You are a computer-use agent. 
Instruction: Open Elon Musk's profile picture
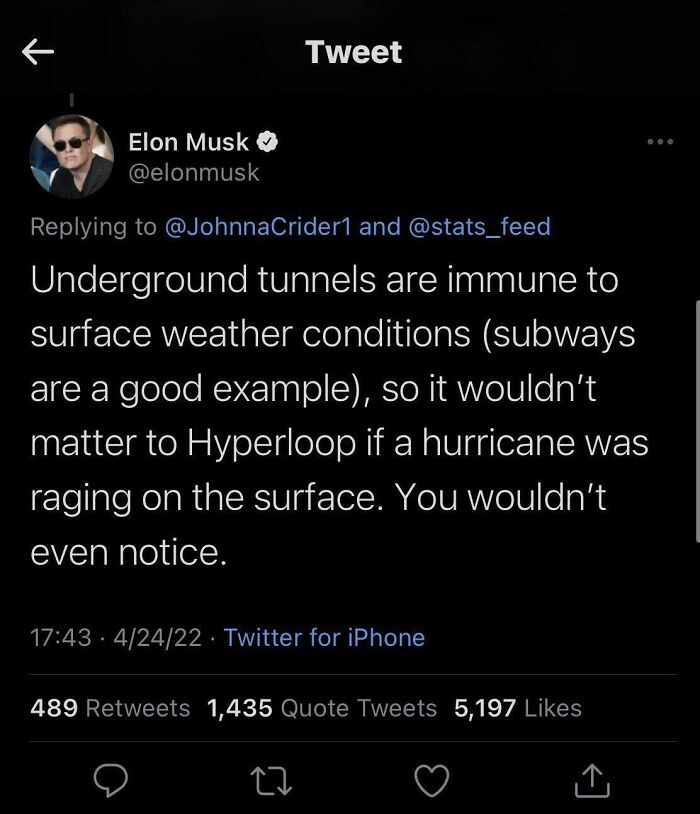point(71,156)
